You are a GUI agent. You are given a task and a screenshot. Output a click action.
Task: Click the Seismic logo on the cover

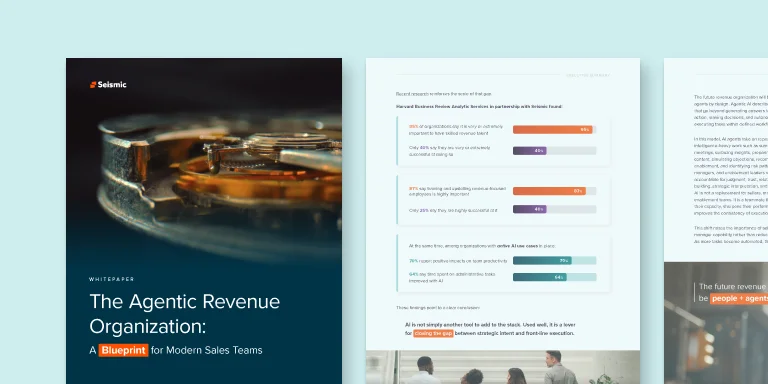(108, 85)
